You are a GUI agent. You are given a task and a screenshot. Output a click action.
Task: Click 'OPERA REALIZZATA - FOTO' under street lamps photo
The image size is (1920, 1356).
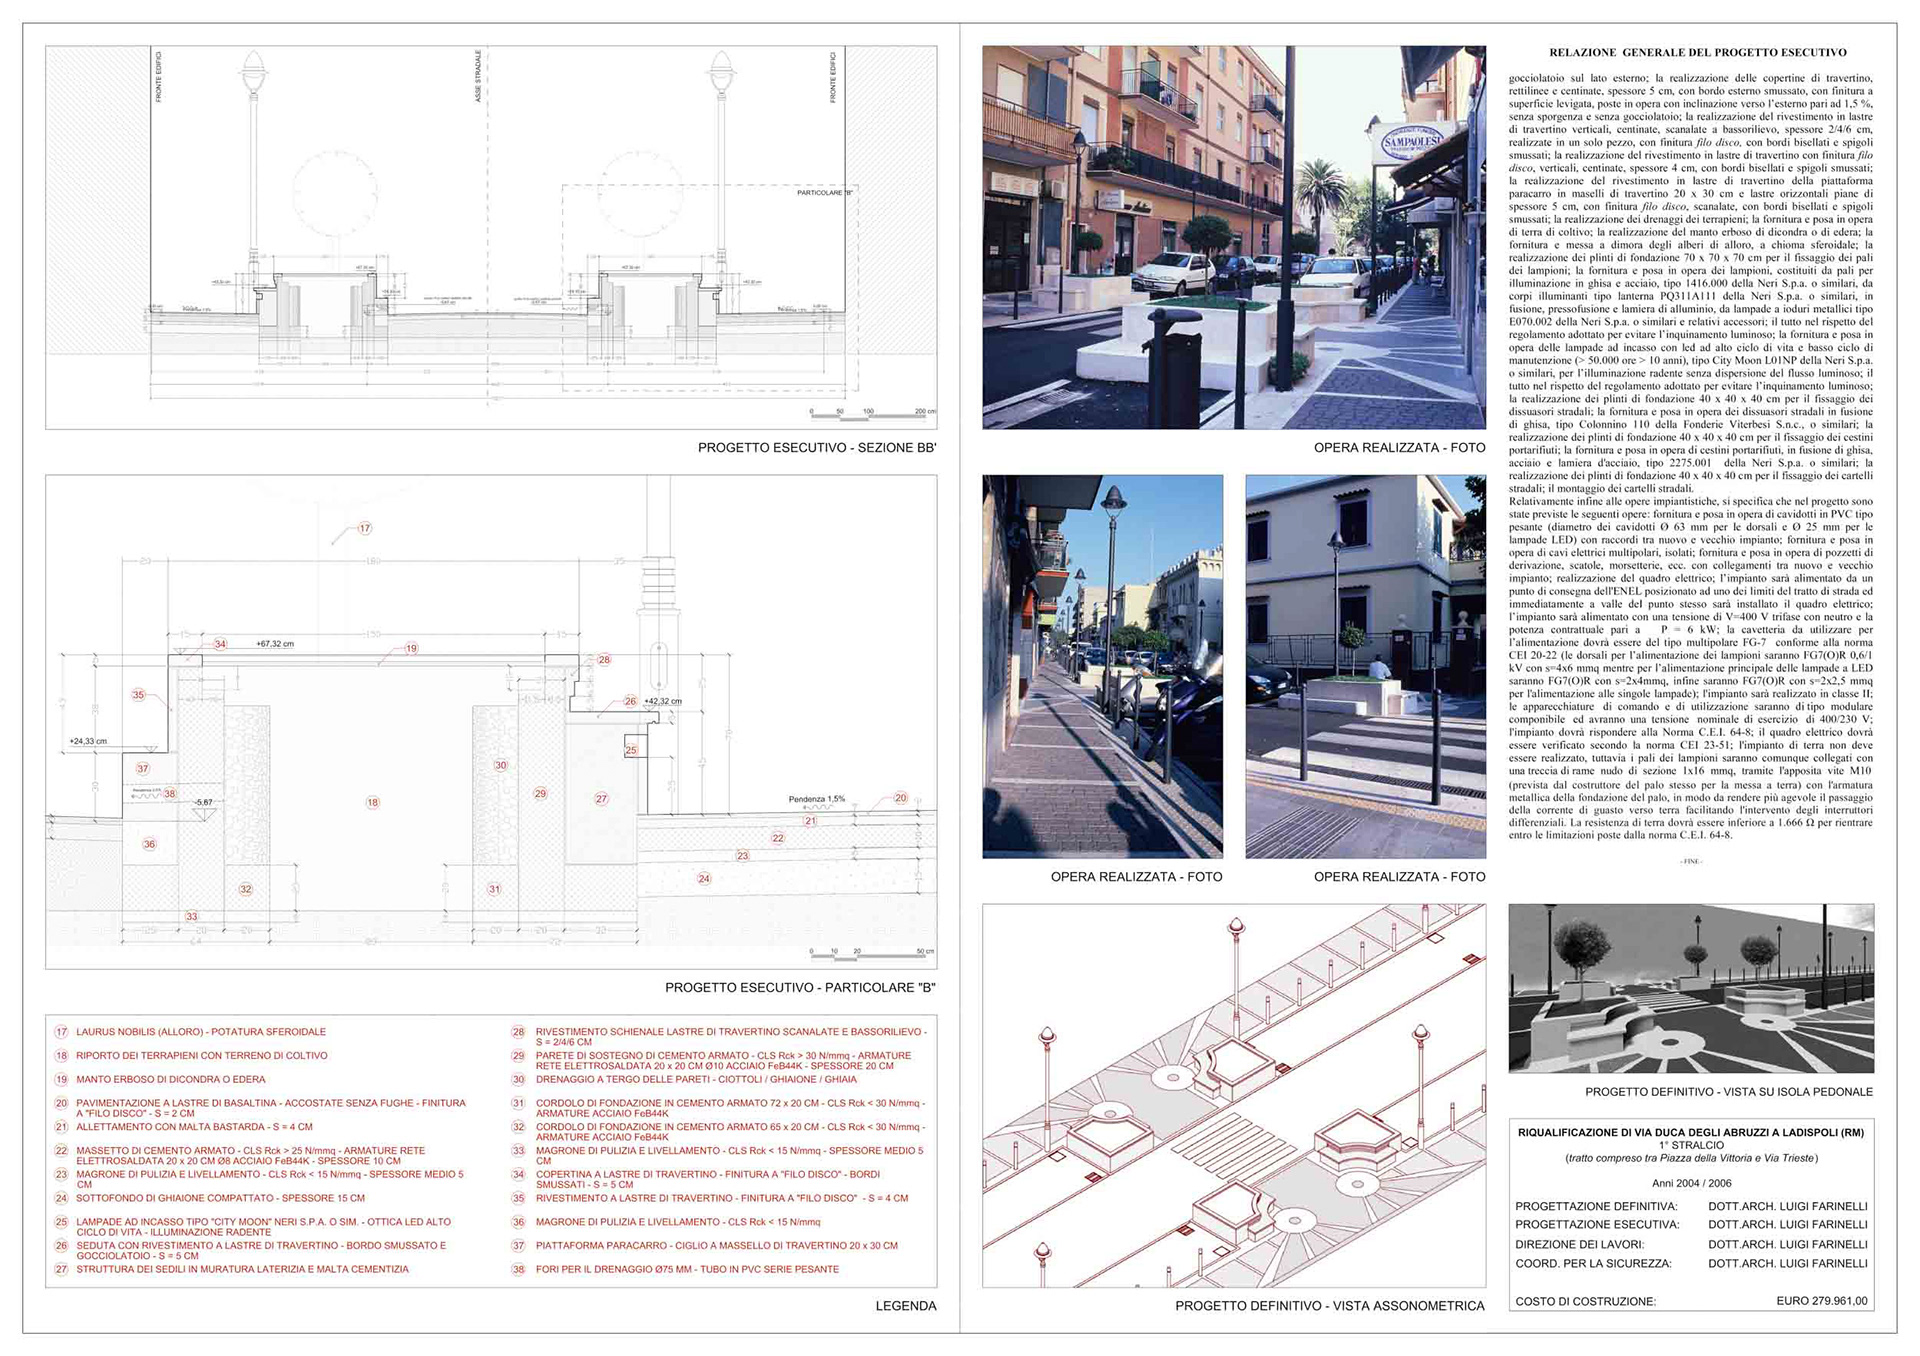click(1136, 877)
